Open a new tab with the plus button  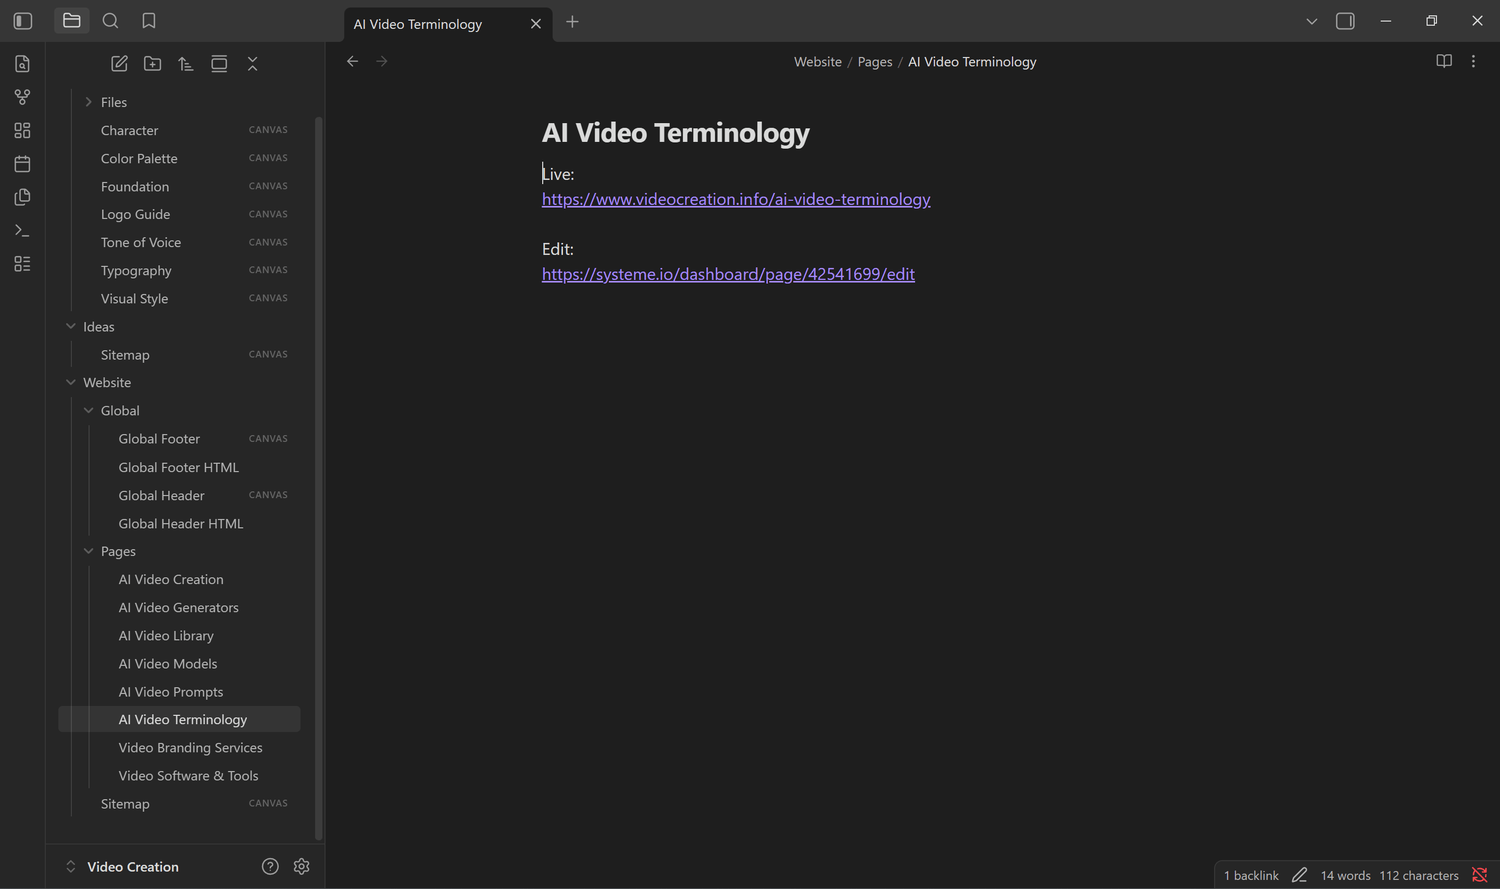click(572, 22)
